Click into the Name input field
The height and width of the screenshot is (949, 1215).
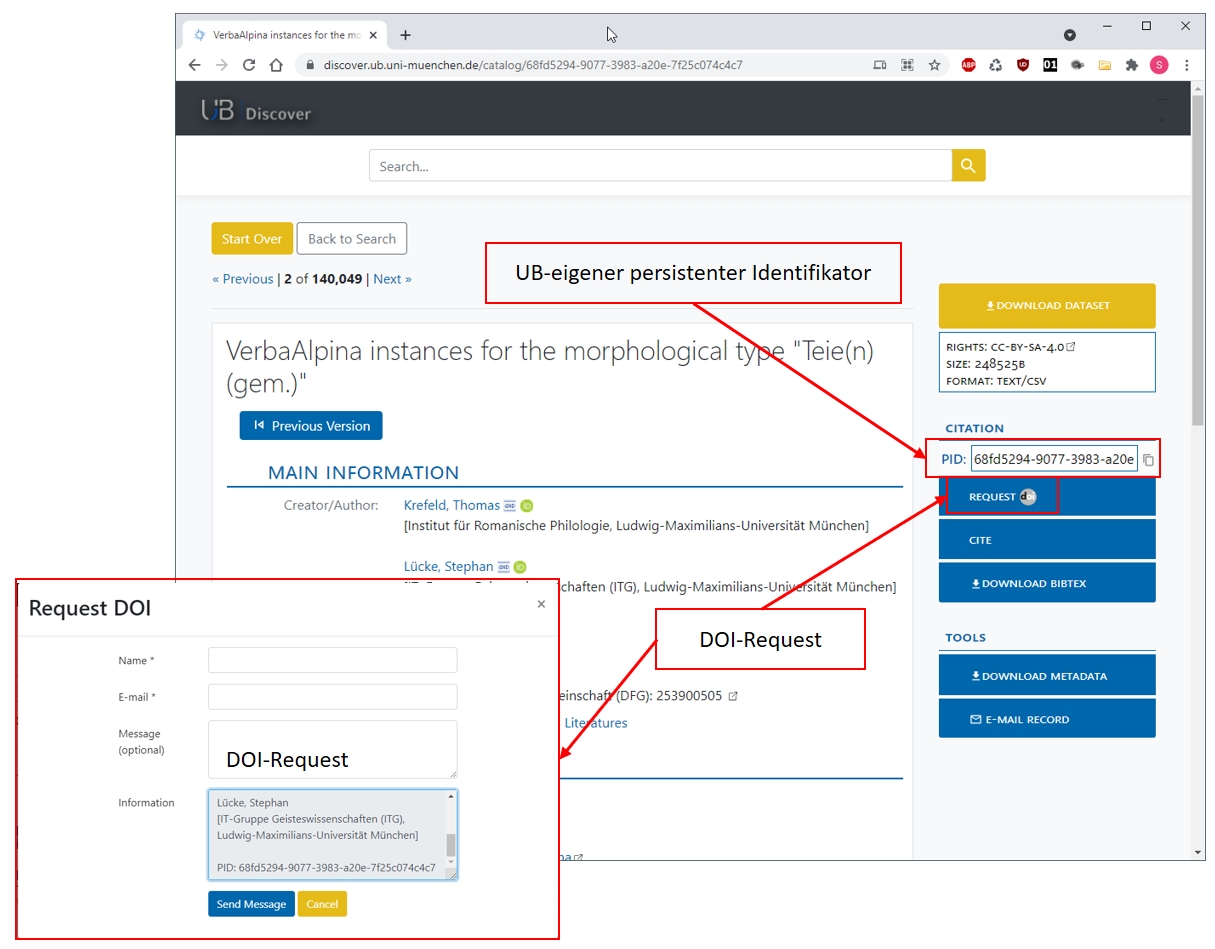coord(332,660)
